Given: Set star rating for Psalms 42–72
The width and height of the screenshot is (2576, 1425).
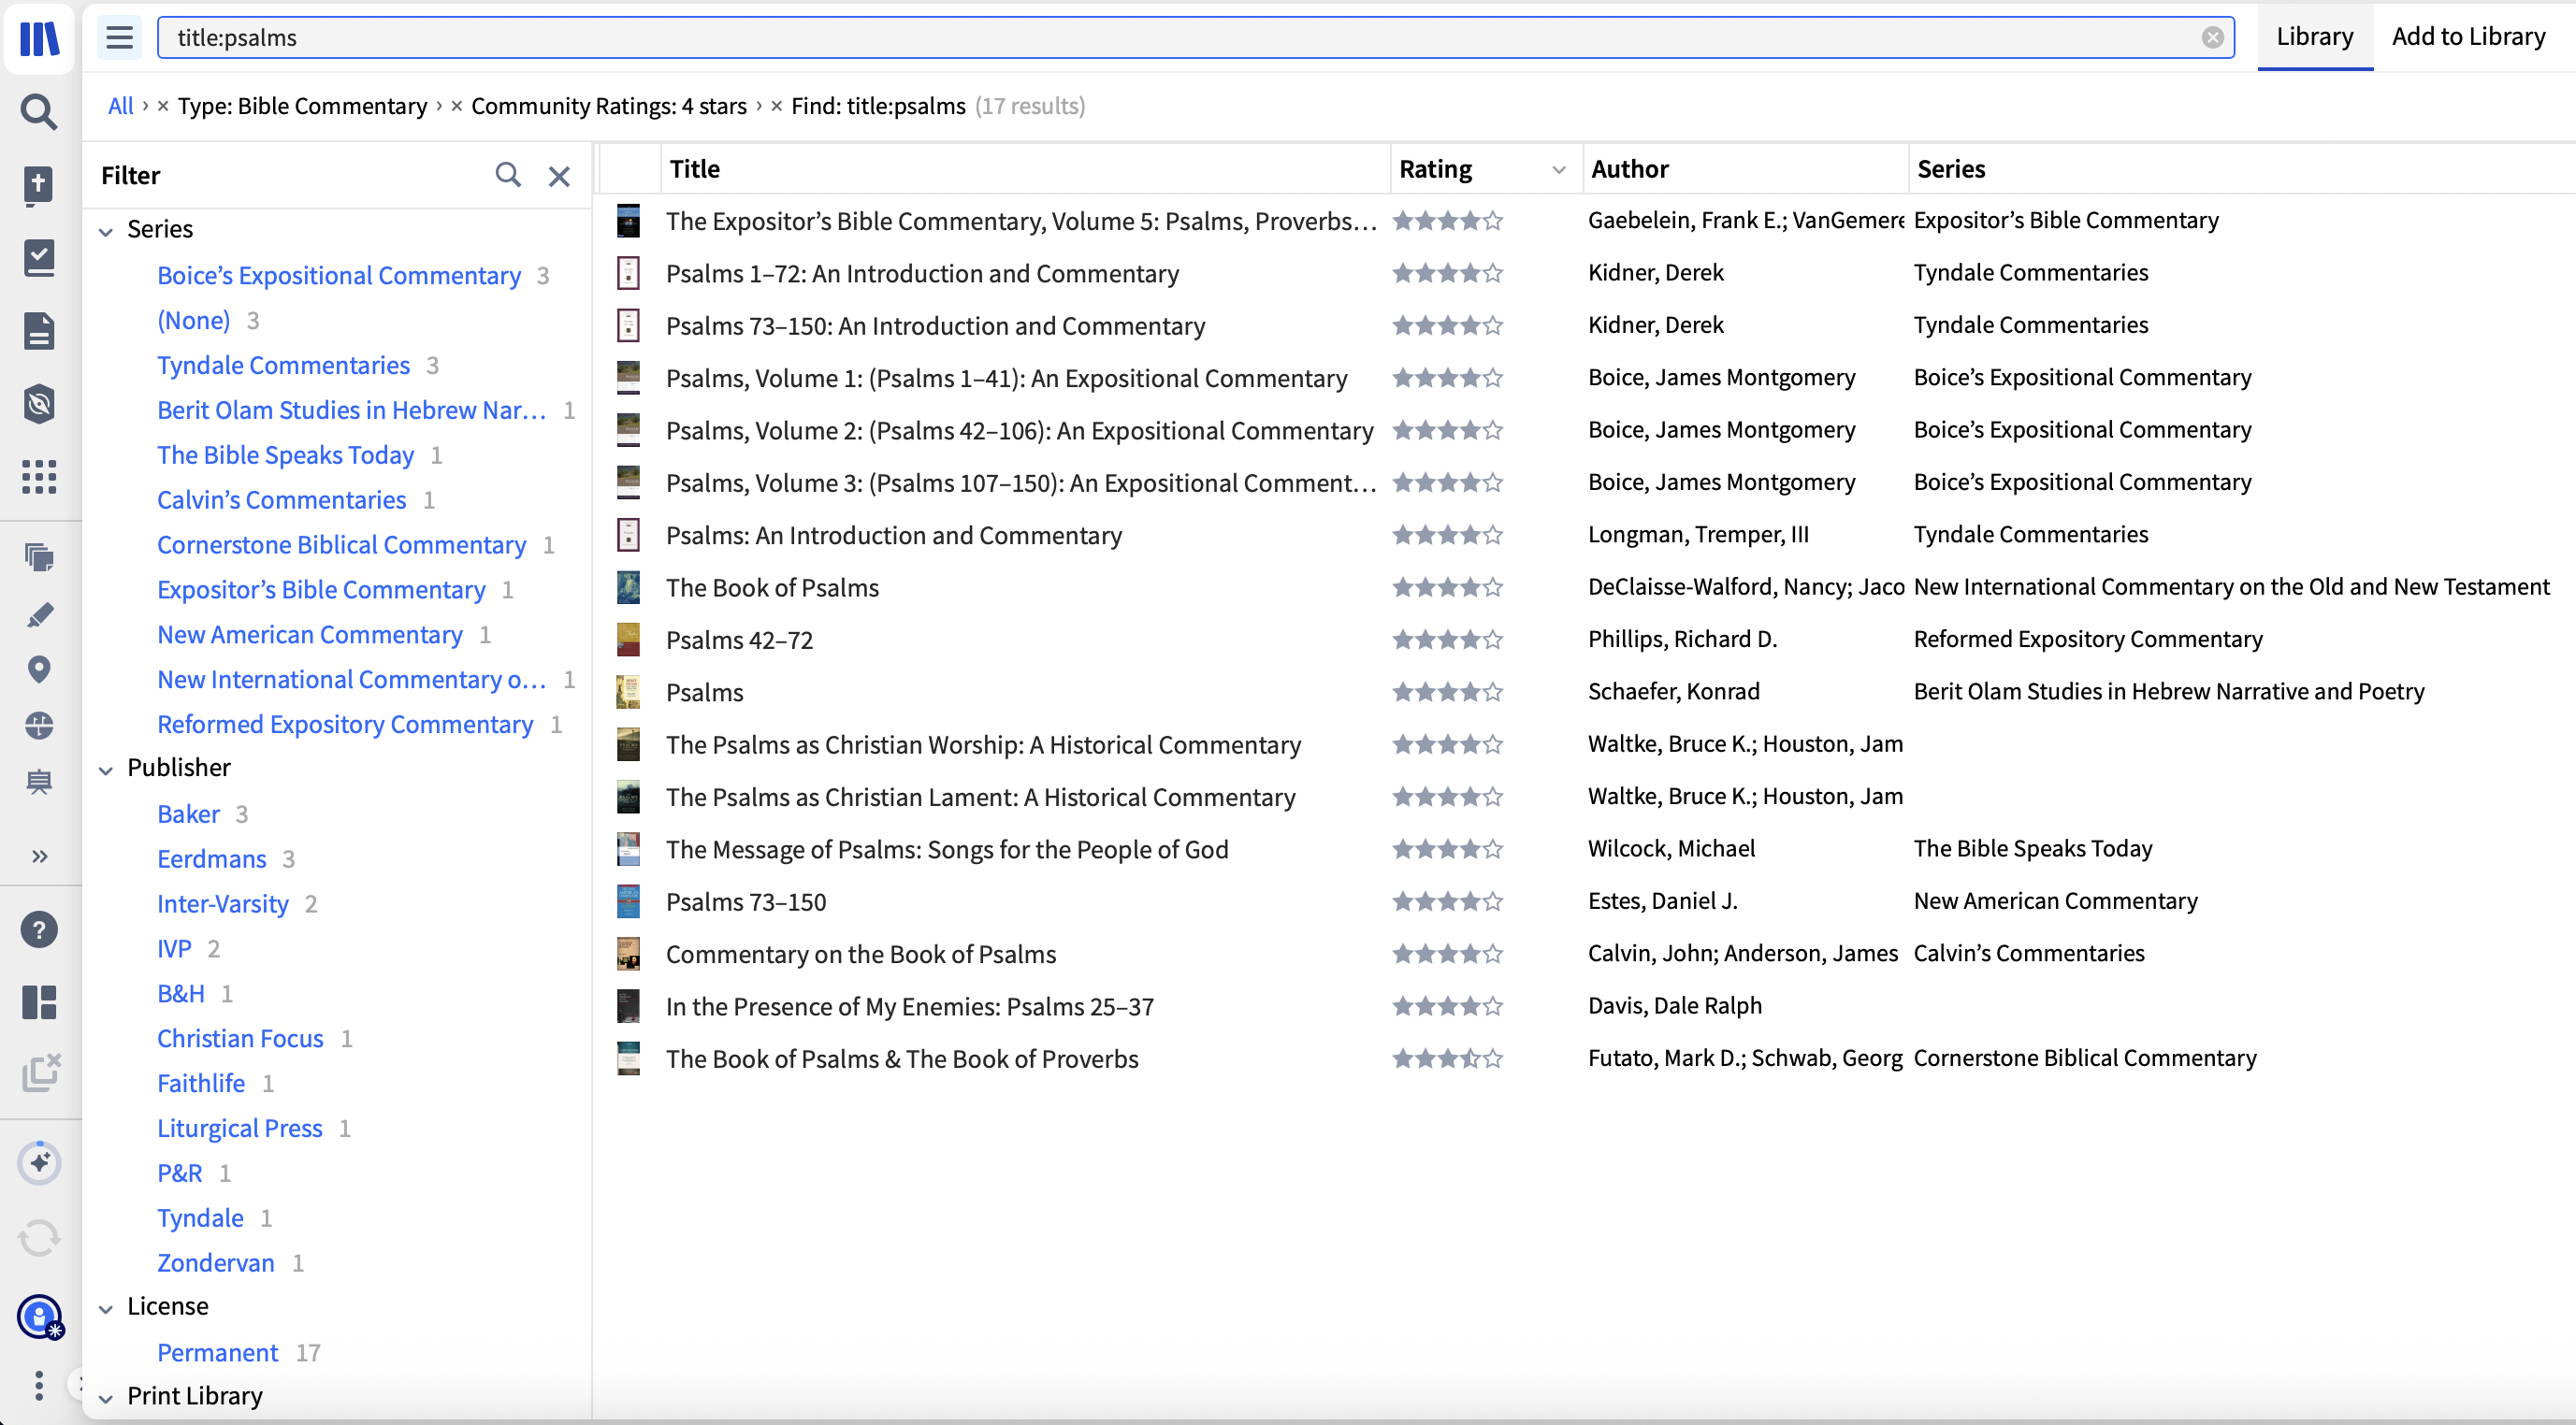Looking at the screenshot, I should (1447, 640).
